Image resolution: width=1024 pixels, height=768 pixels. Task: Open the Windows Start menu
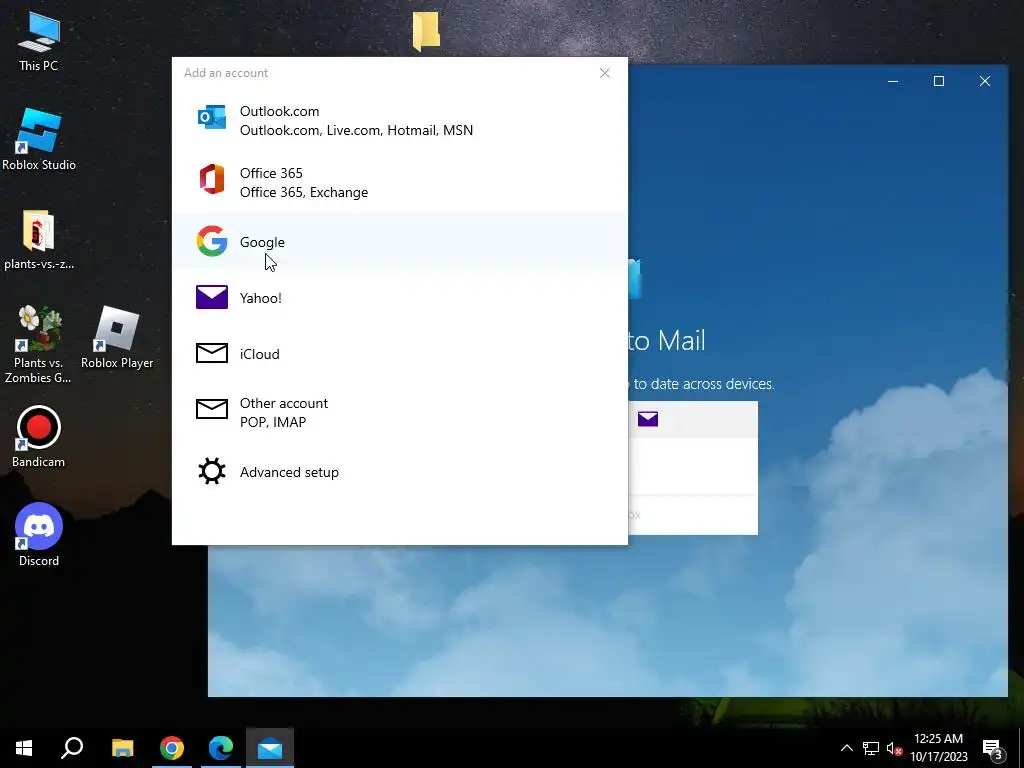pyautogui.click(x=24, y=748)
